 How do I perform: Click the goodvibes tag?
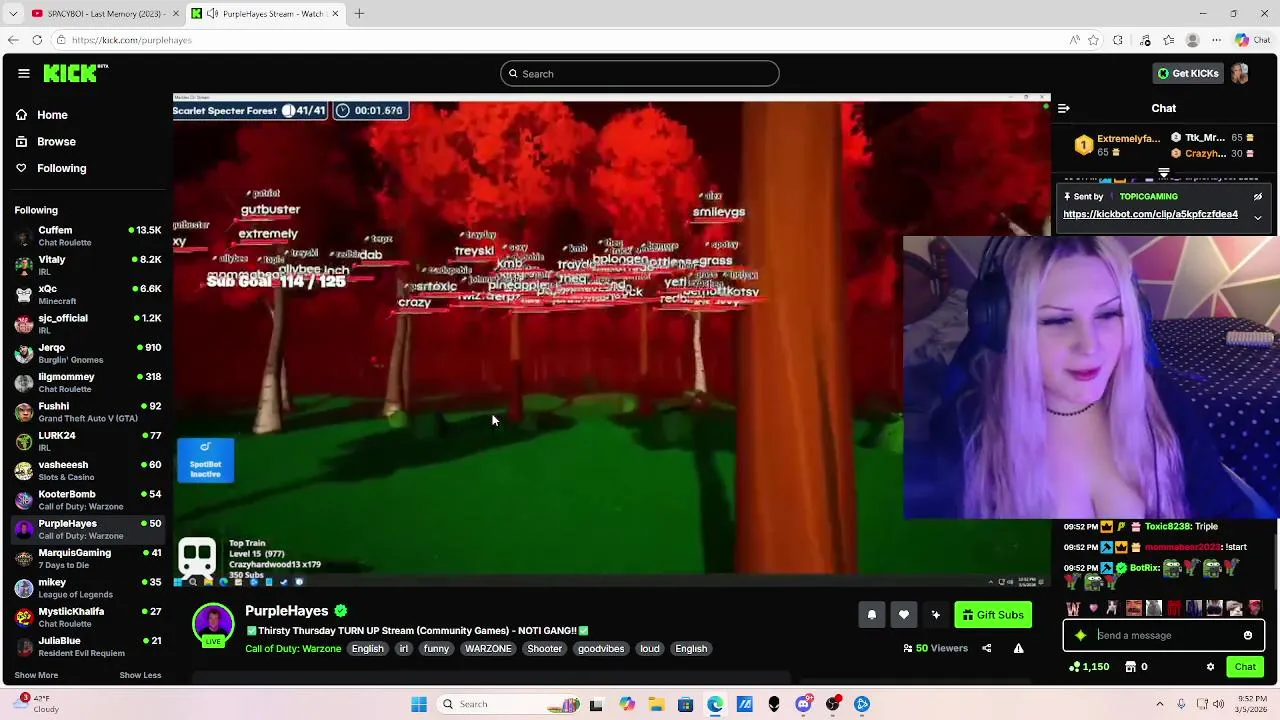(601, 649)
